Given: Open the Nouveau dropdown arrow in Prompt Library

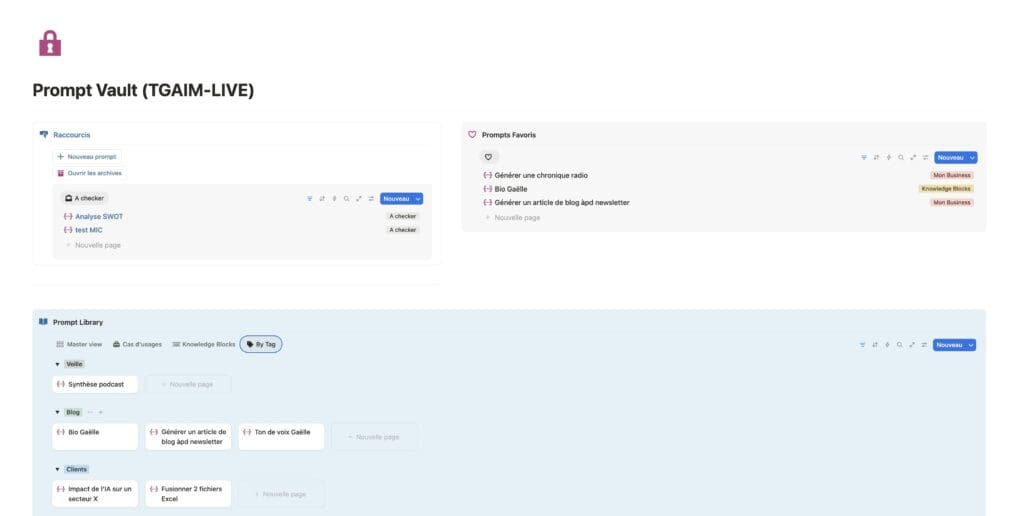Looking at the screenshot, I should click(971, 345).
